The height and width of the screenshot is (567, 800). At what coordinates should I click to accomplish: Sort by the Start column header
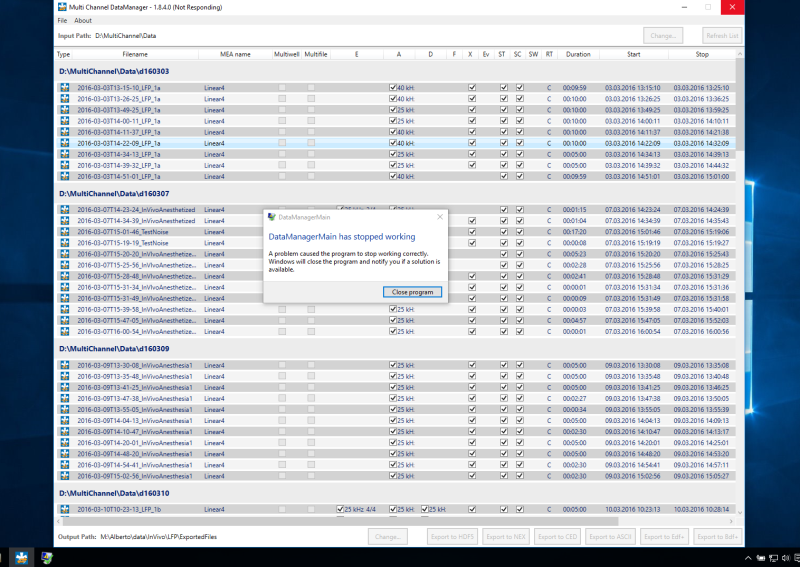coord(634,54)
